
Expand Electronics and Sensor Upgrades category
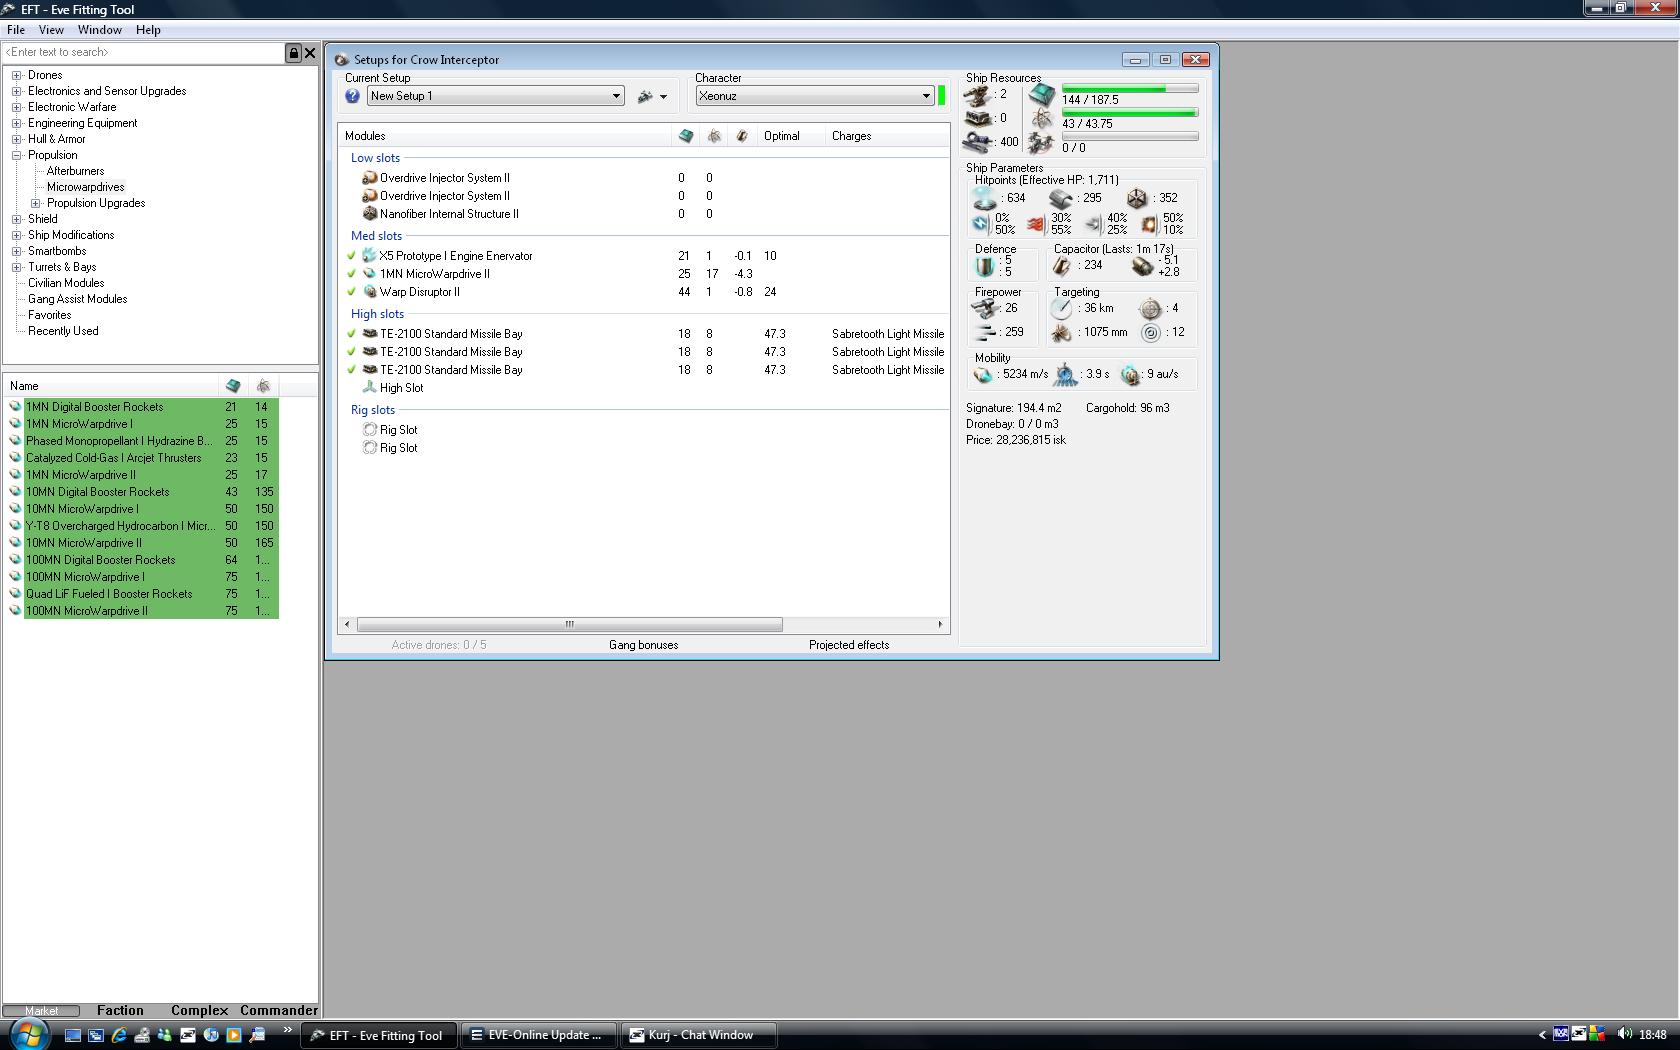tap(17, 91)
